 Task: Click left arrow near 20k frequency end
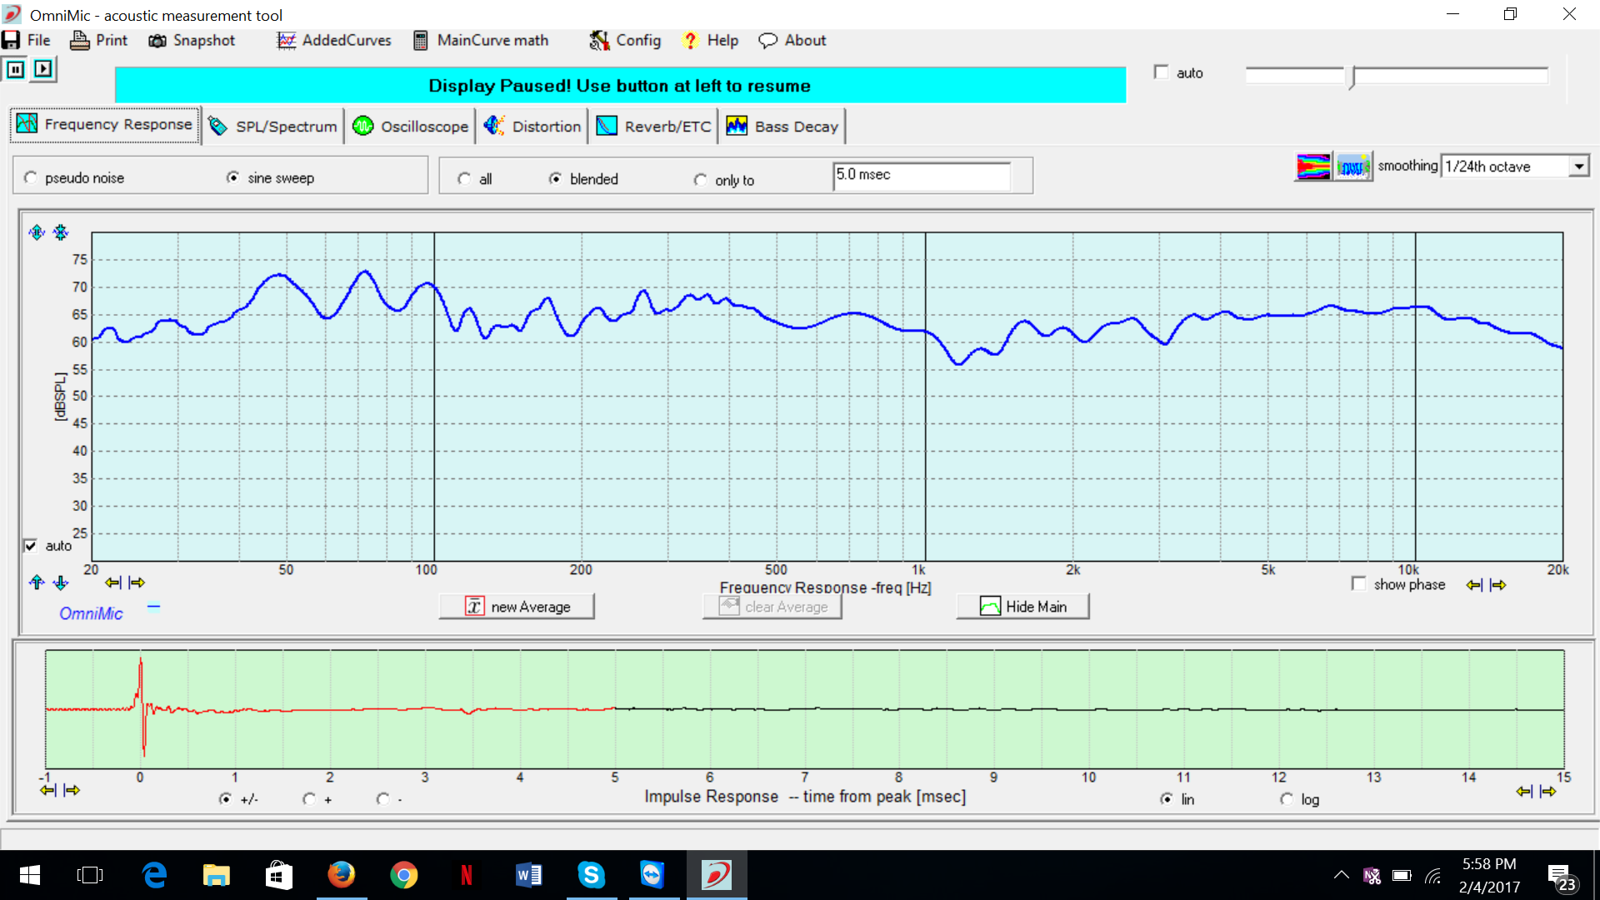coord(1474,585)
